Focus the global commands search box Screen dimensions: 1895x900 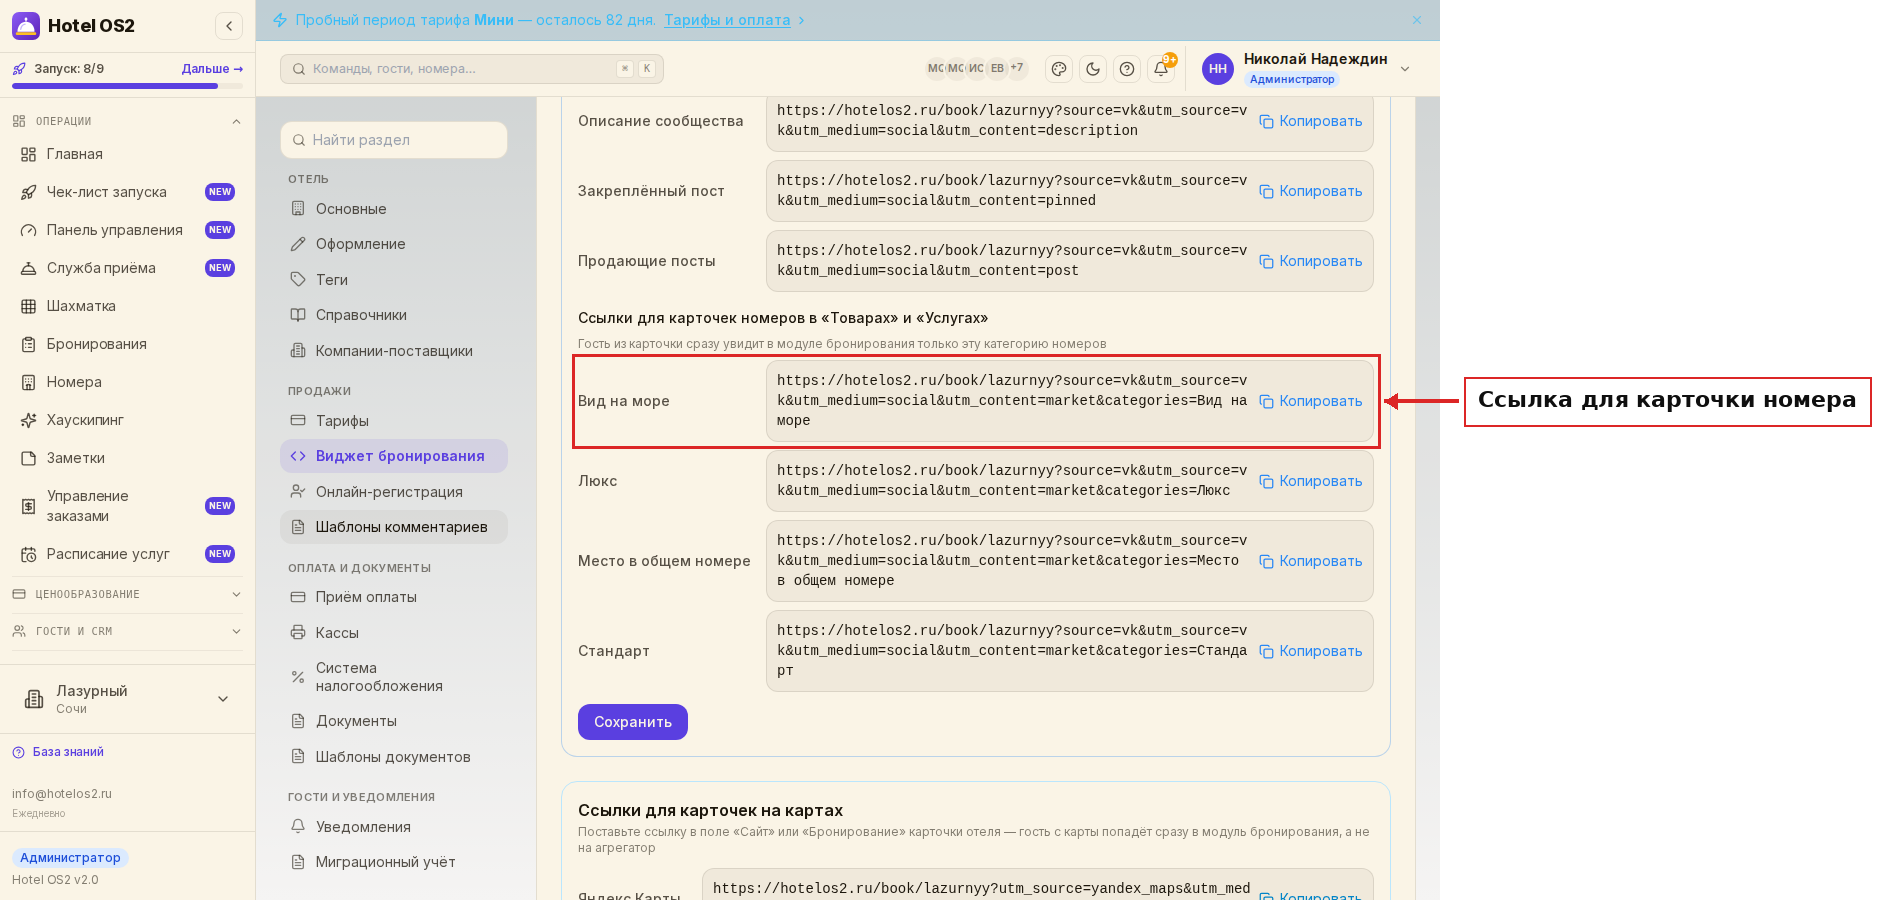[472, 69]
